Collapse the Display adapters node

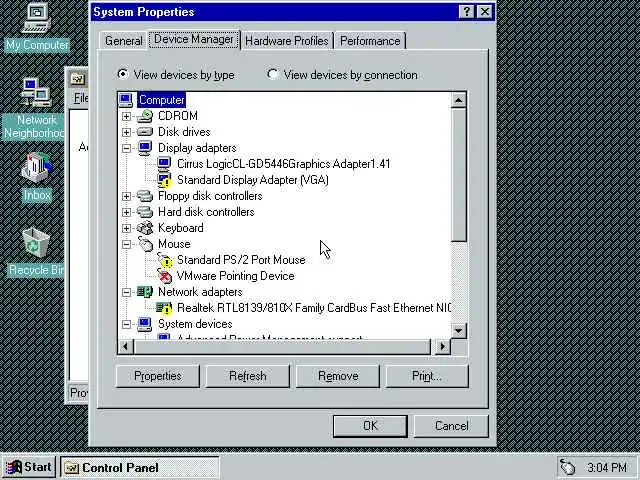click(x=127, y=148)
